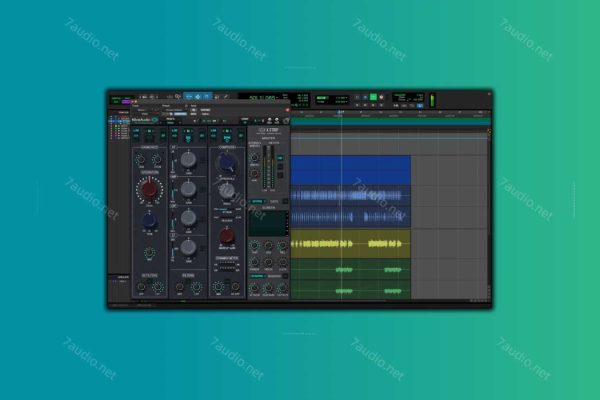
Task: Click the Attack slider in Compressor module
Action: tap(227, 209)
